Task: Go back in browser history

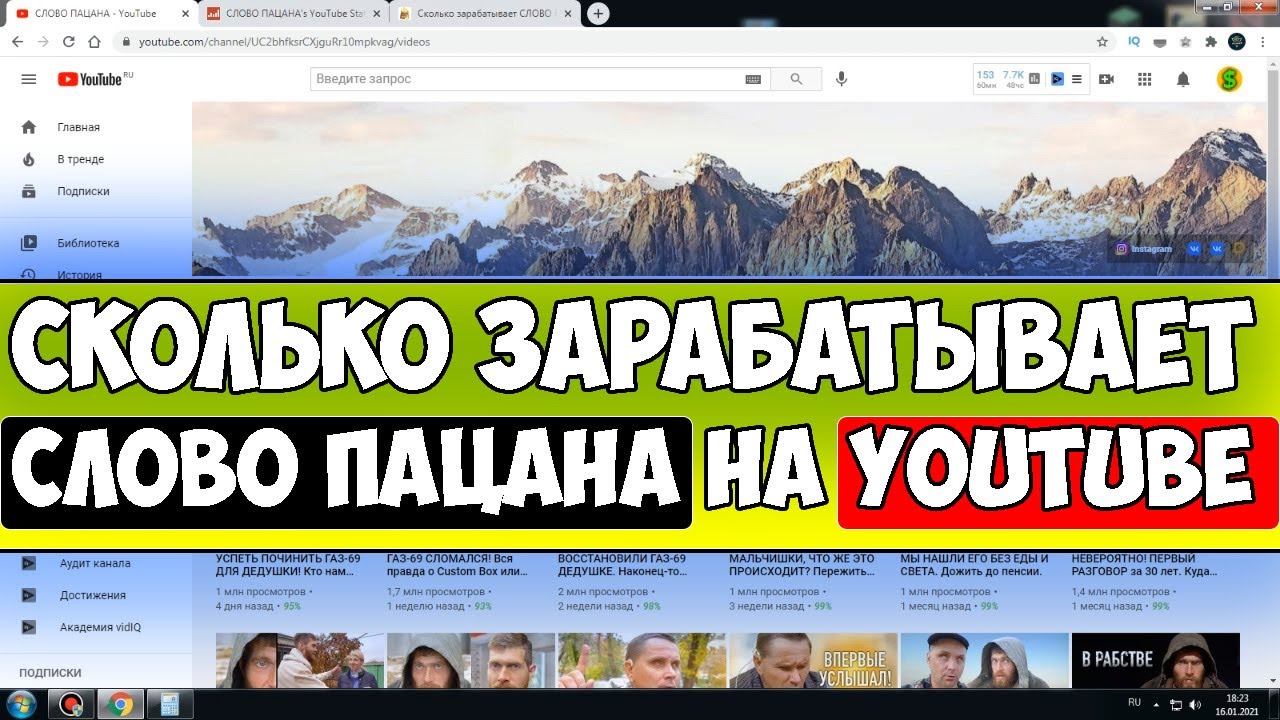Action: click(x=17, y=42)
